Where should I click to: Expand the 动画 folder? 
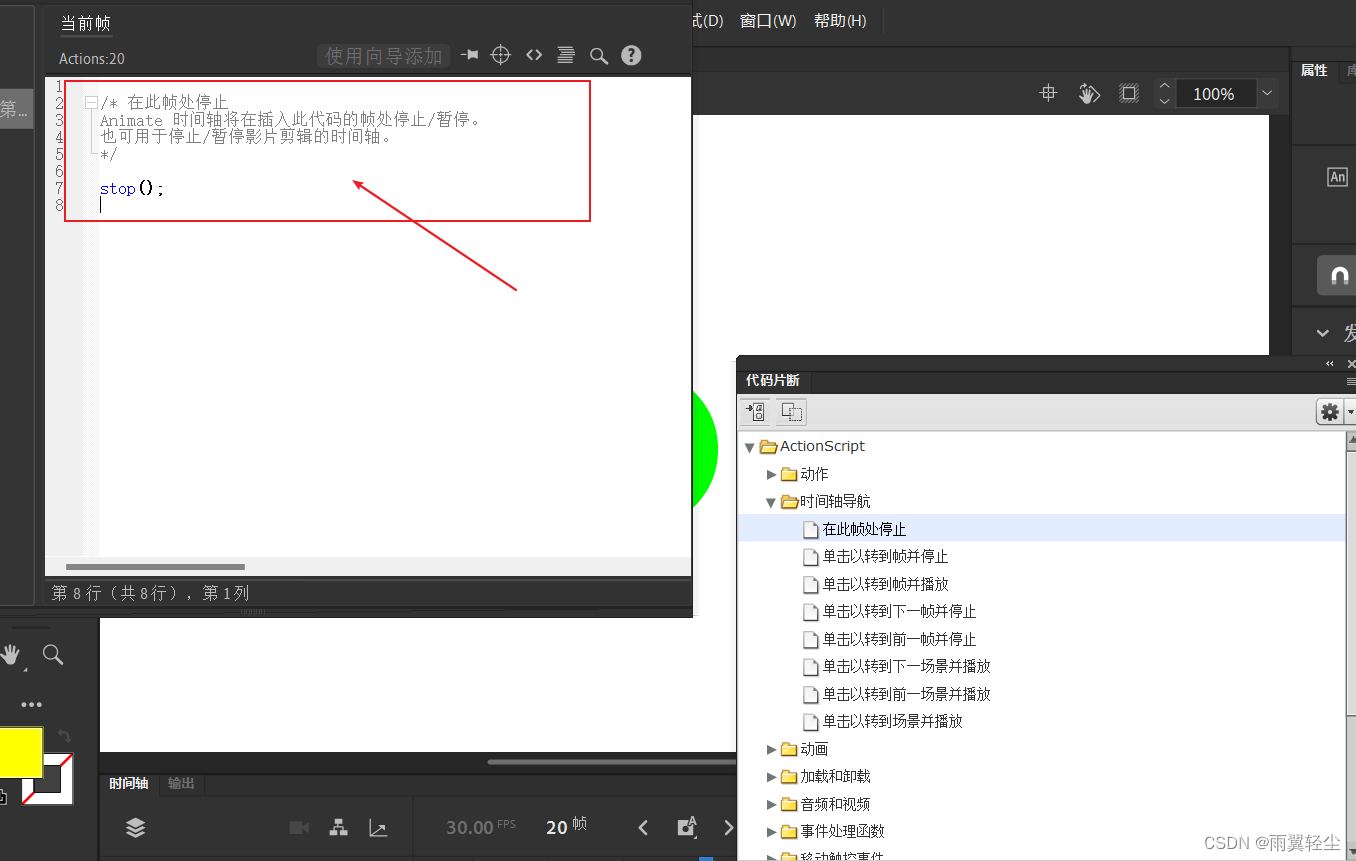(x=771, y=749)
